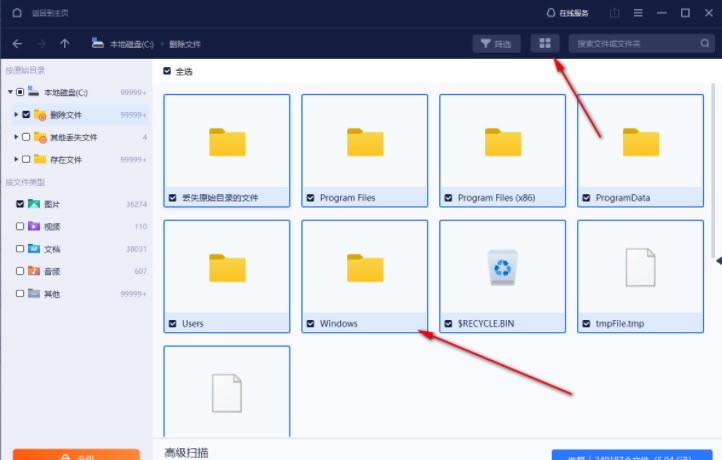722x460 pixels.
Task: Uncheck the 图片 file type checkbox
Action: point(20,204)
